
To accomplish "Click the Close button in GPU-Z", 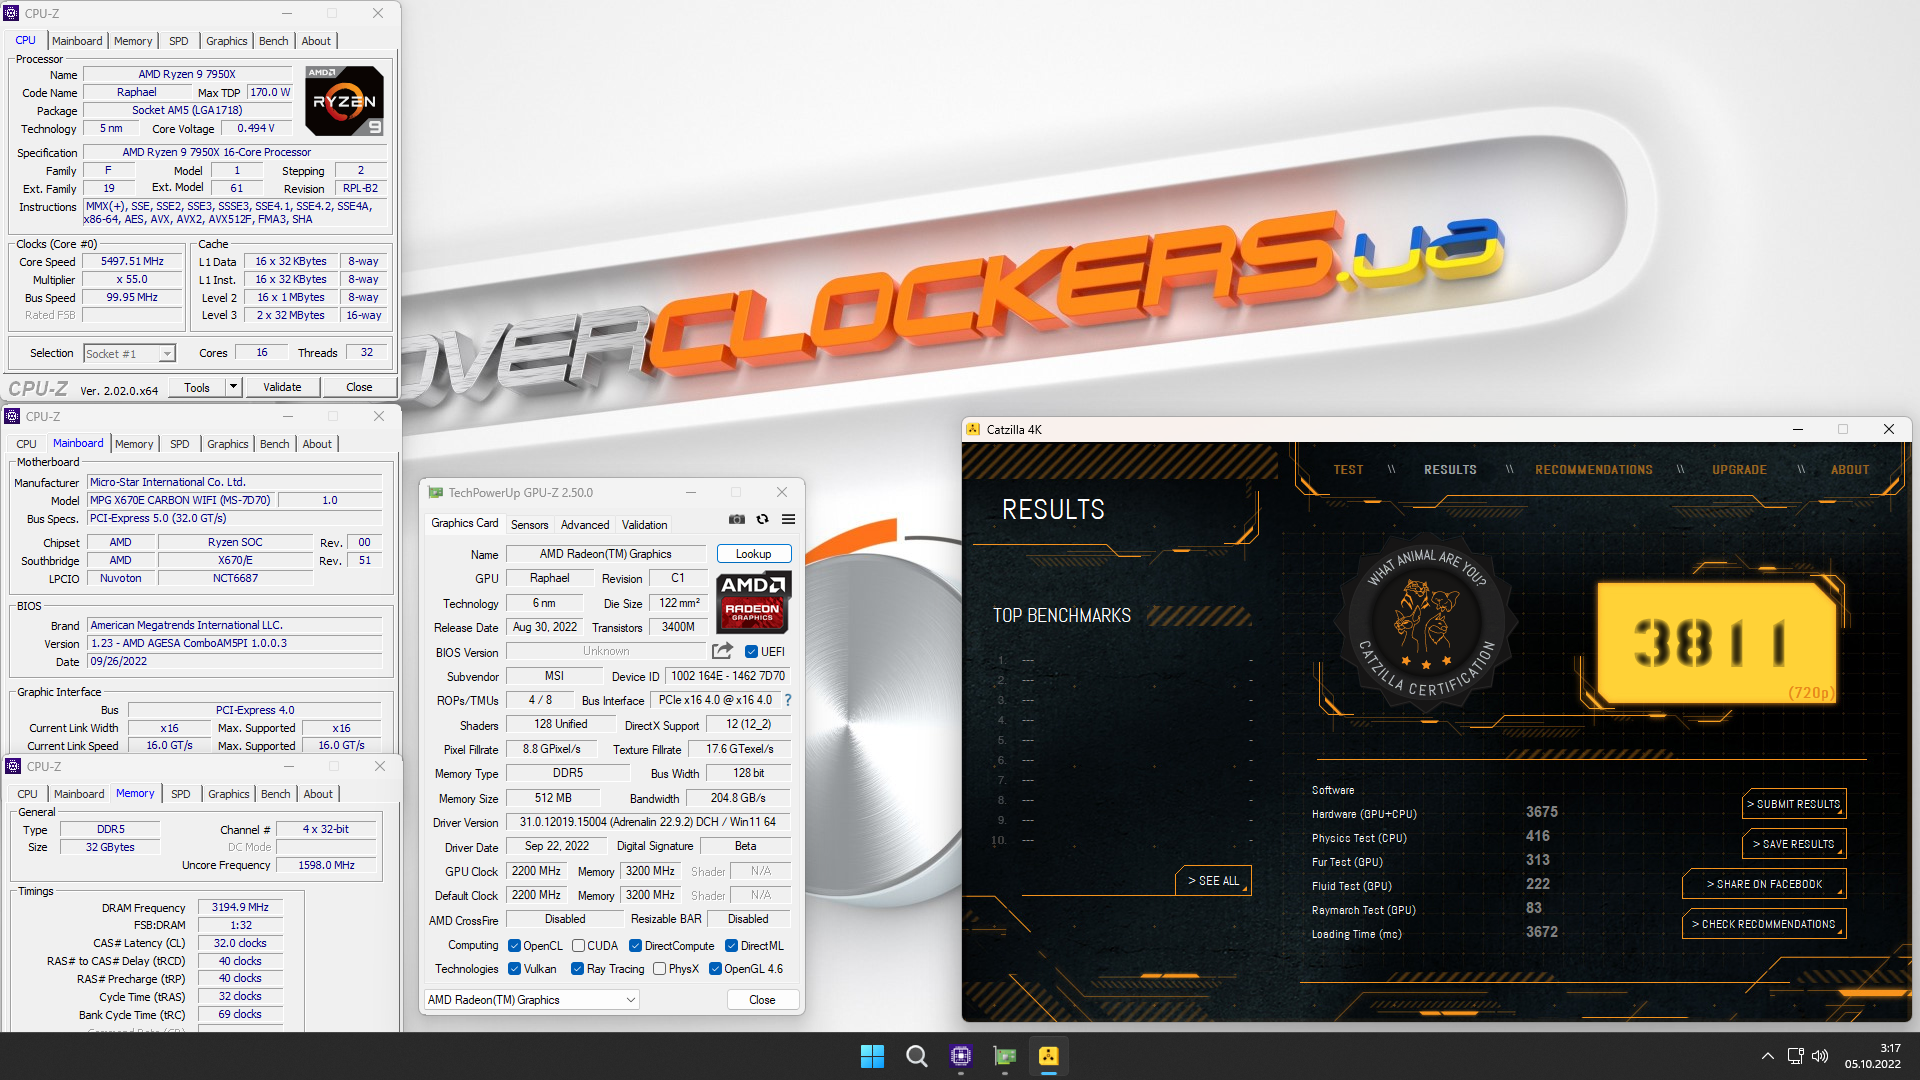I will tap(762, 1000).
